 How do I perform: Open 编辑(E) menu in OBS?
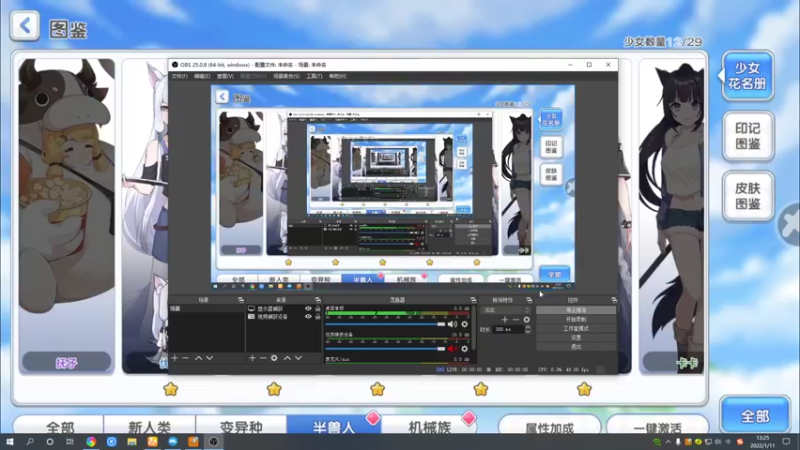(x=202, y=76)
